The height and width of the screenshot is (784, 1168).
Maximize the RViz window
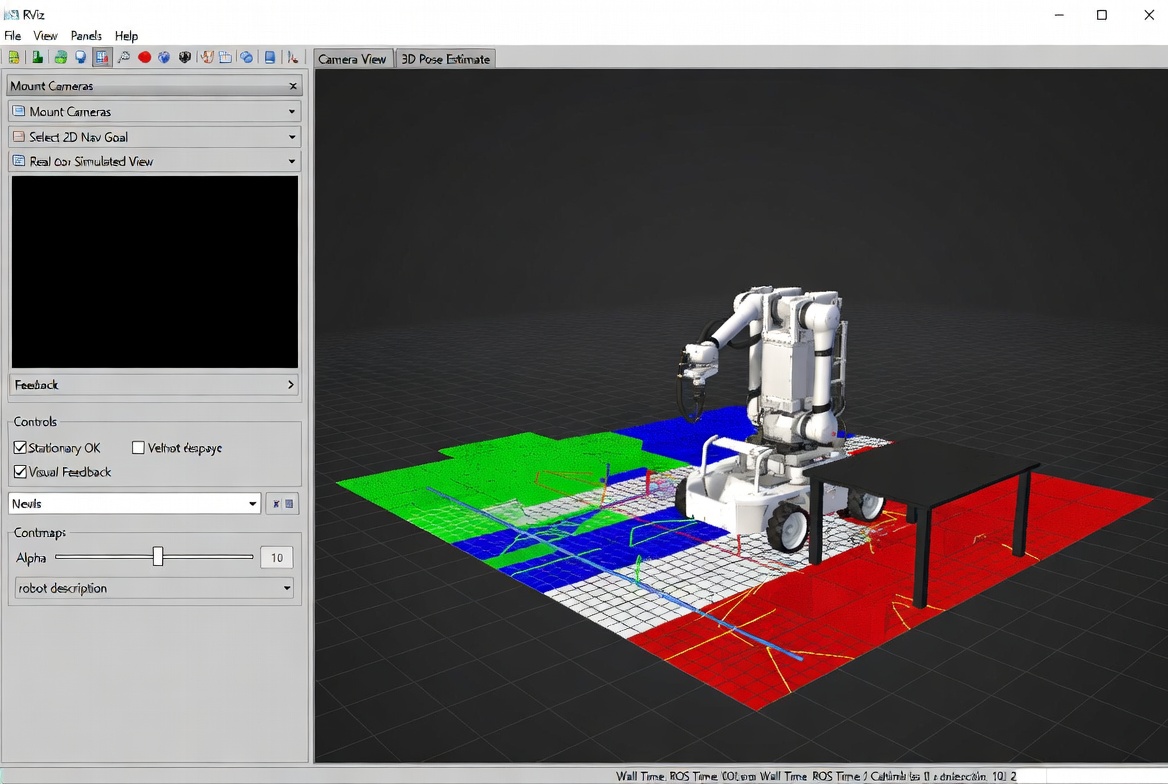point(1102,15)
